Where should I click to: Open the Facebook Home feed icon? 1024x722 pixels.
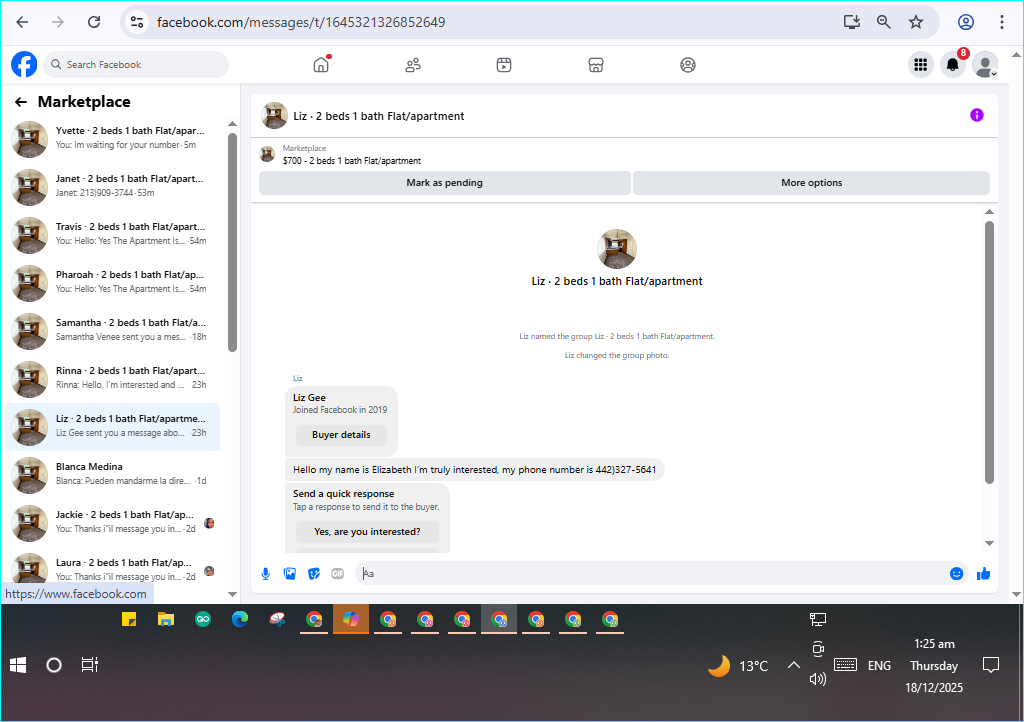point(321,65)
